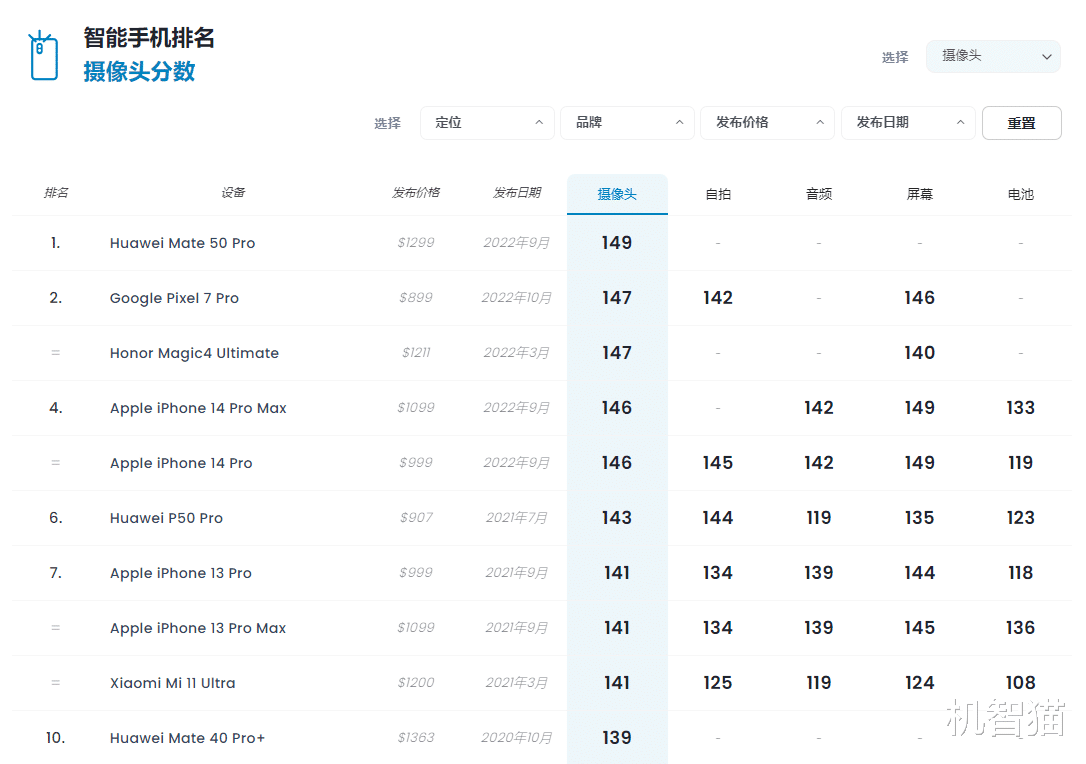Click Xiaomi Mi 11 Ultra selfie score 125
The image size is (1086, 764).
click(x=718, y=683)
